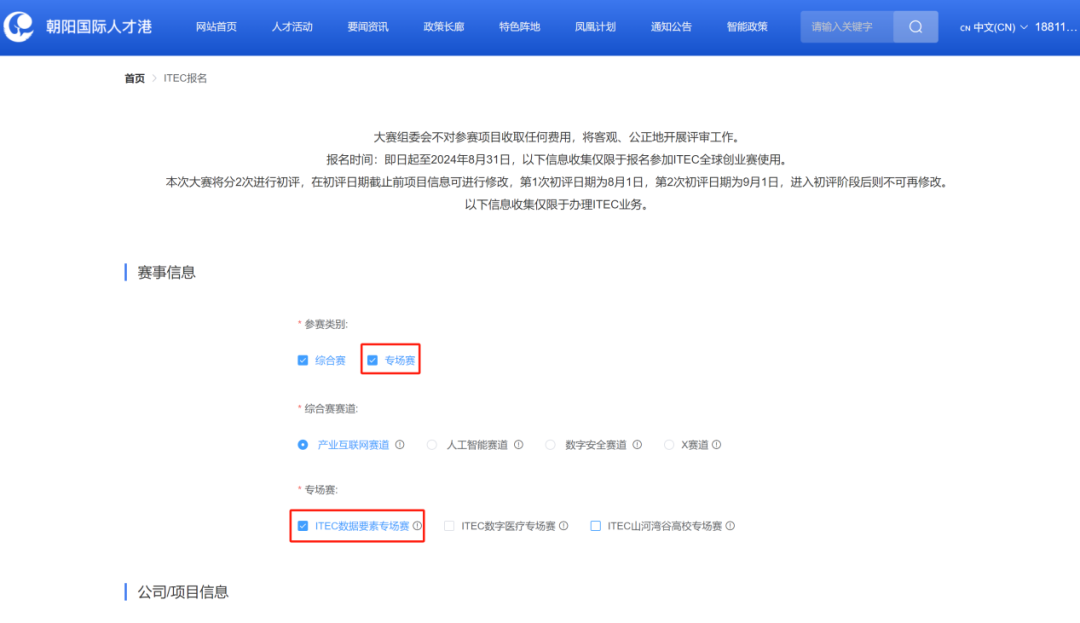
Task: Uncheck the 专场赛 checkbox
Action: 373,360
